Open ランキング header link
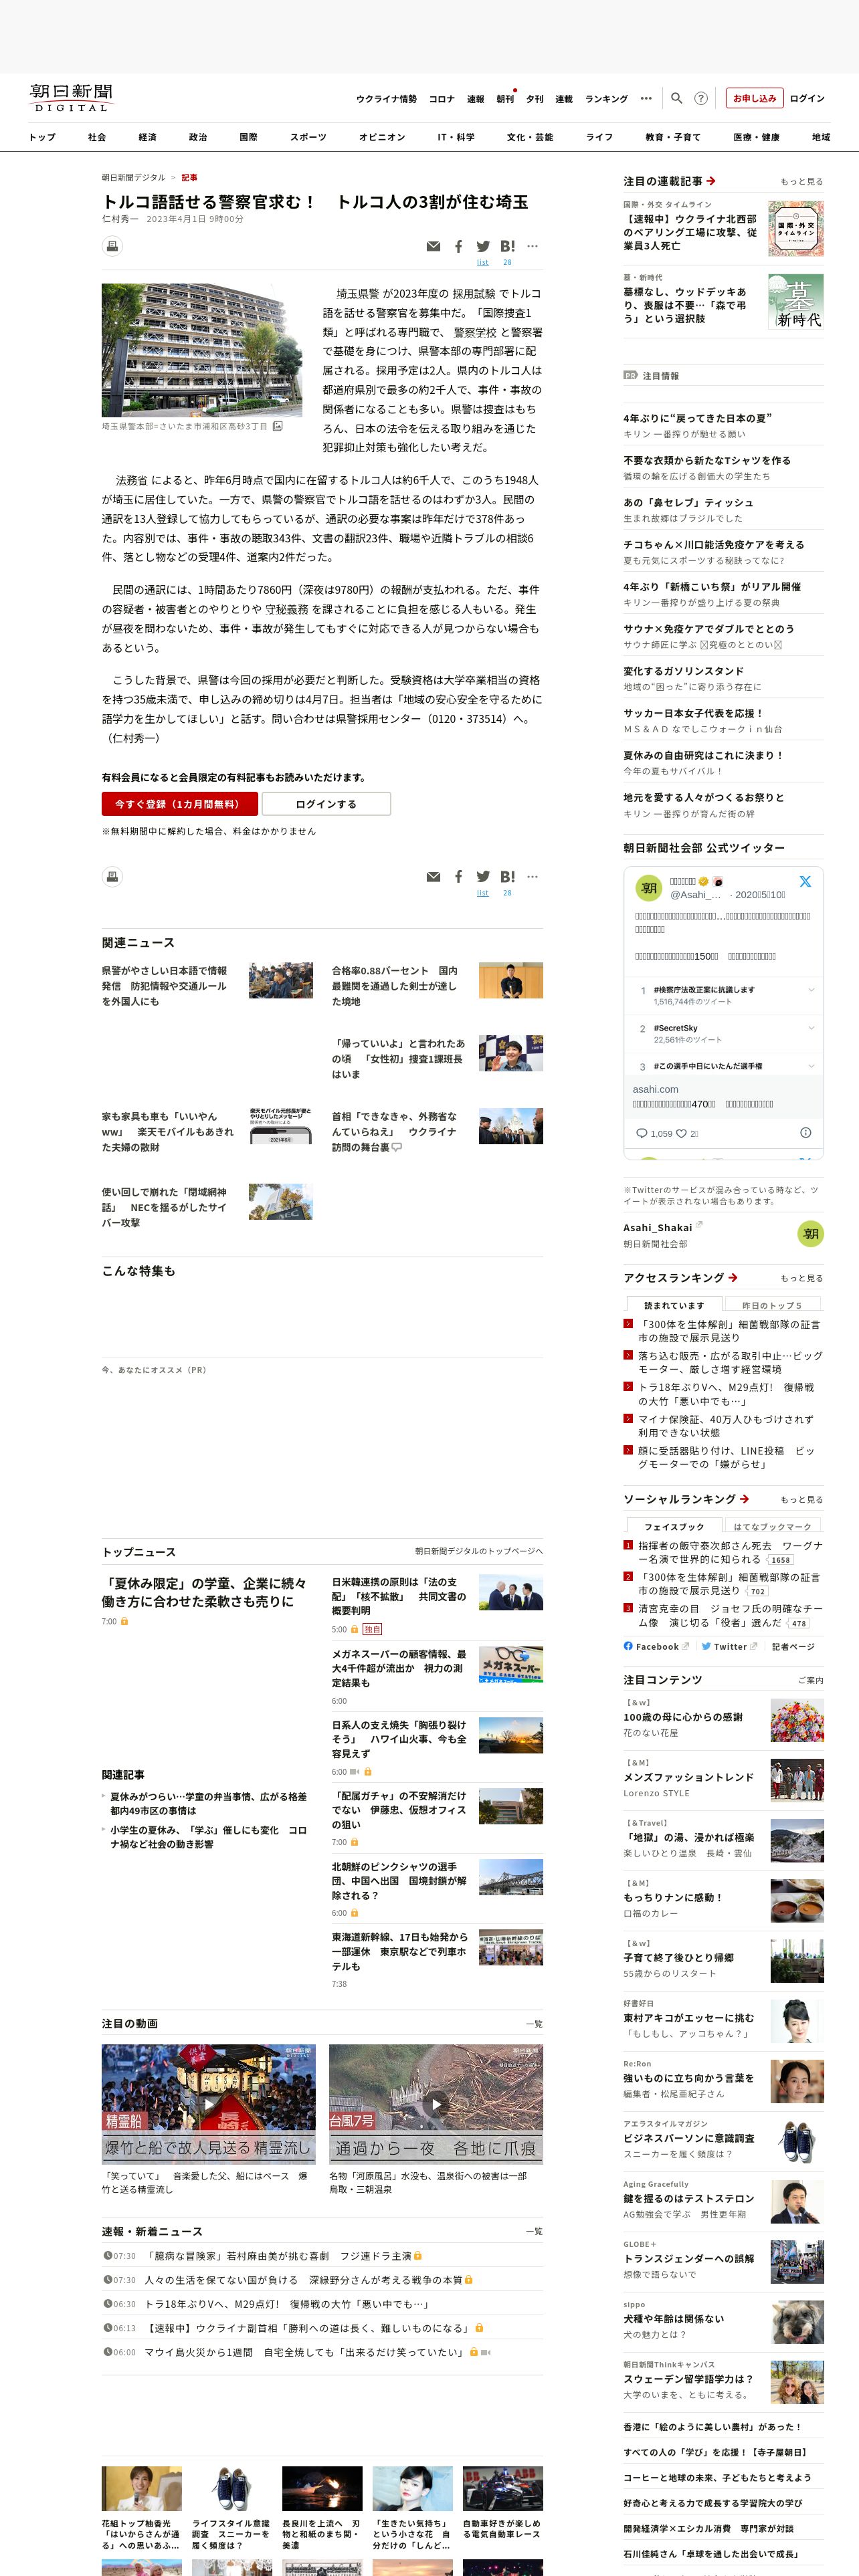The image size is (859, 2576). coord(606,99)
